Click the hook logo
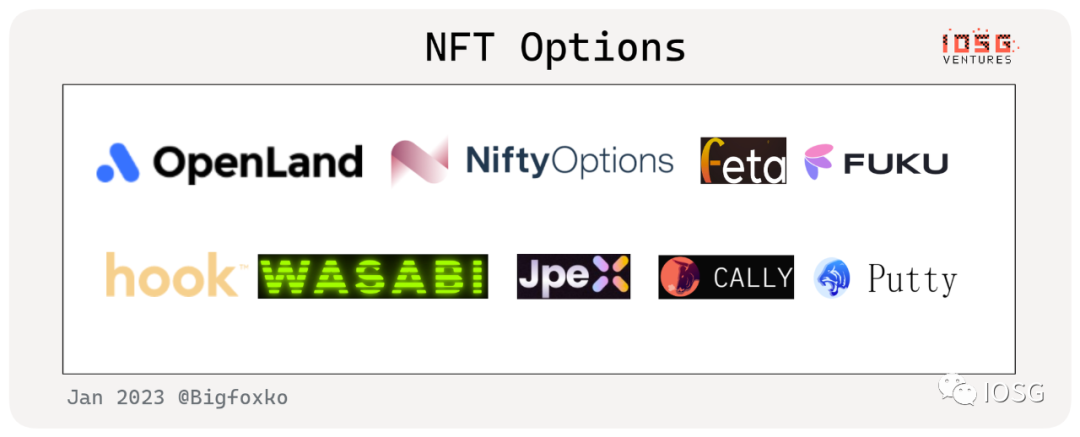Screen dimensions: 1080x437 pos(172,275)
